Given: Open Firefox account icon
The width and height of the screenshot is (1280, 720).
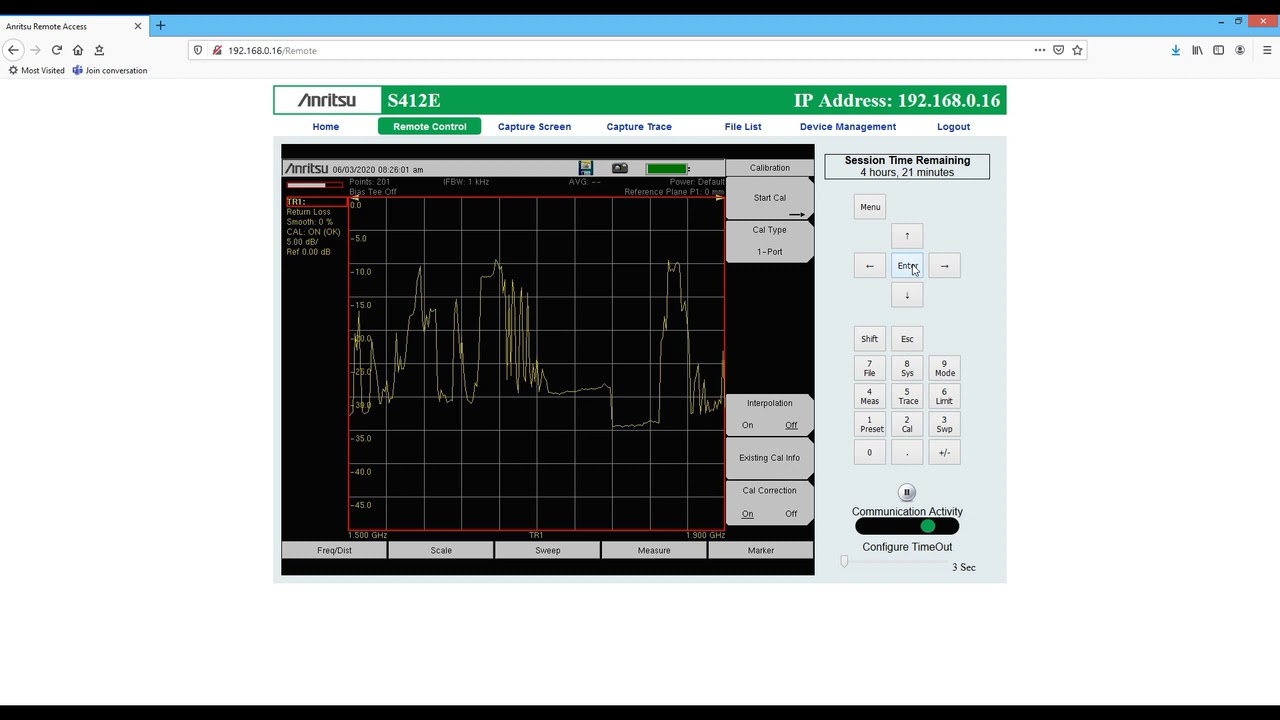Looking at the screenshot, I should [x=1240, y=50].
